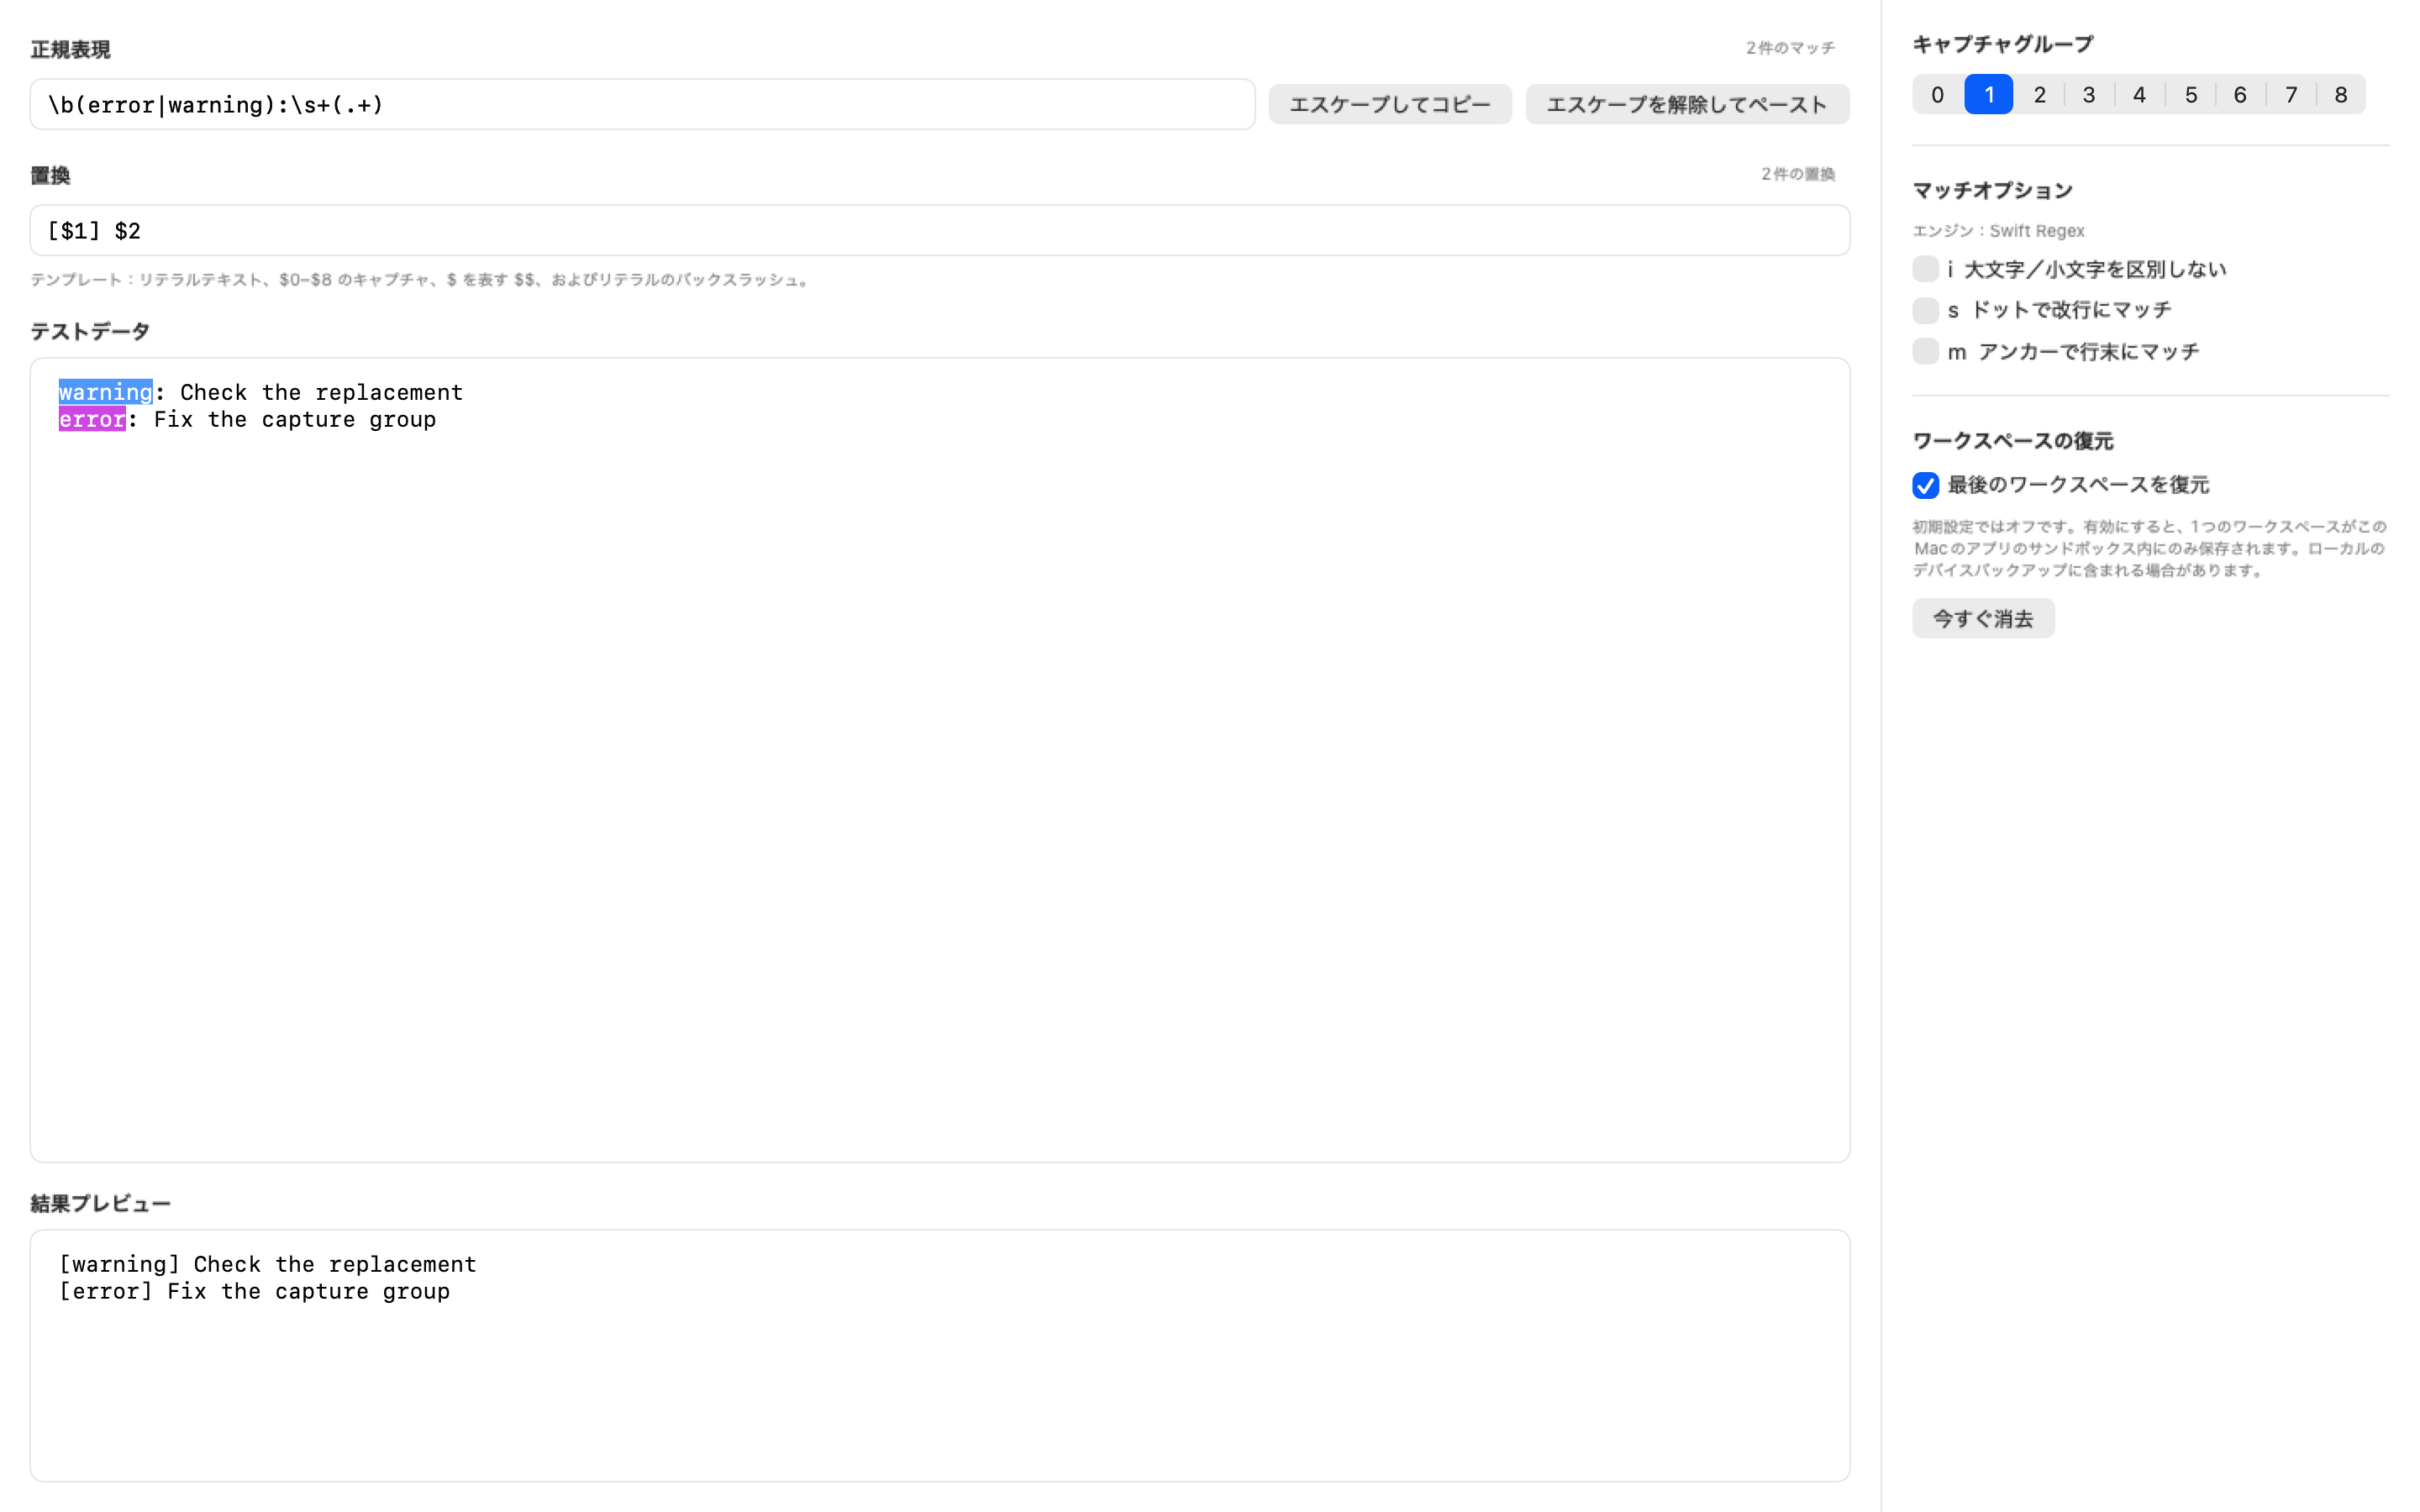The width and height of the screenshot is (2420, 1512).
Task: Select capture group 3 segment
Action: click(2088, 94)
